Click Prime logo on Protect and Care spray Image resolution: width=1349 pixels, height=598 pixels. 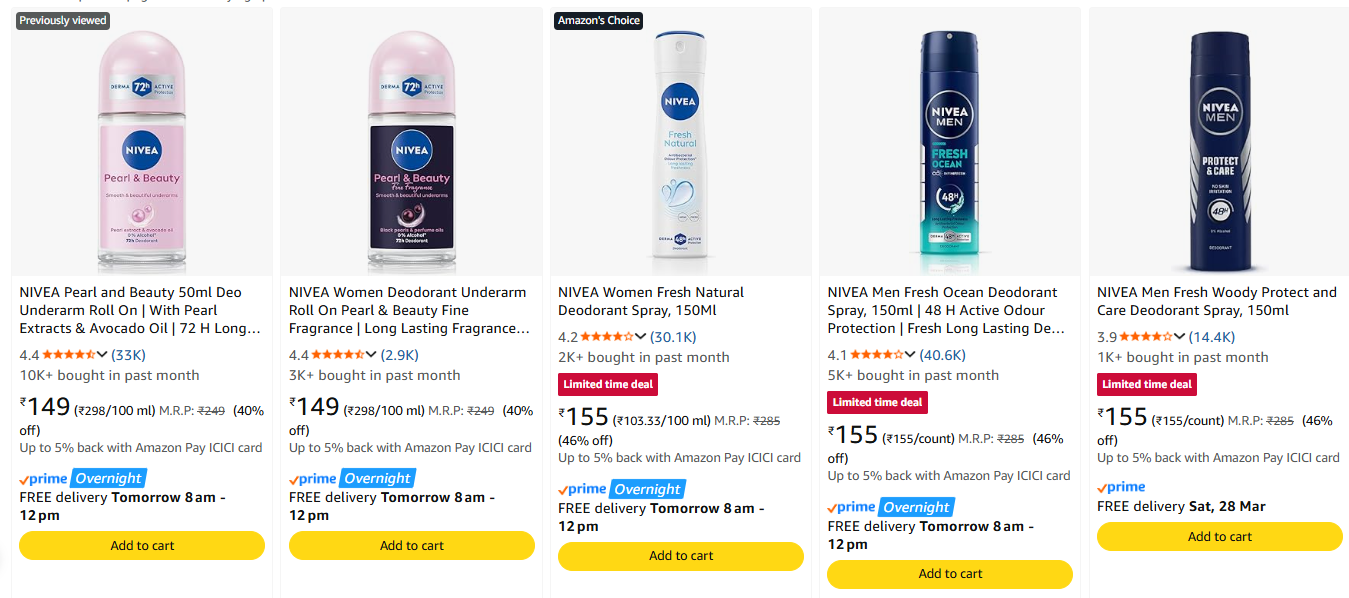1121,487
